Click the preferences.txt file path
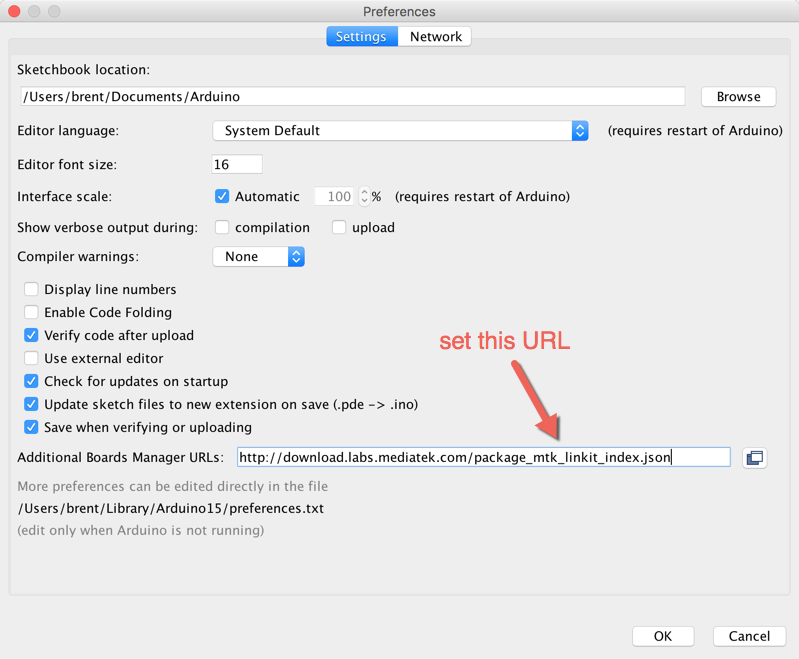 (x=171, y=509)
